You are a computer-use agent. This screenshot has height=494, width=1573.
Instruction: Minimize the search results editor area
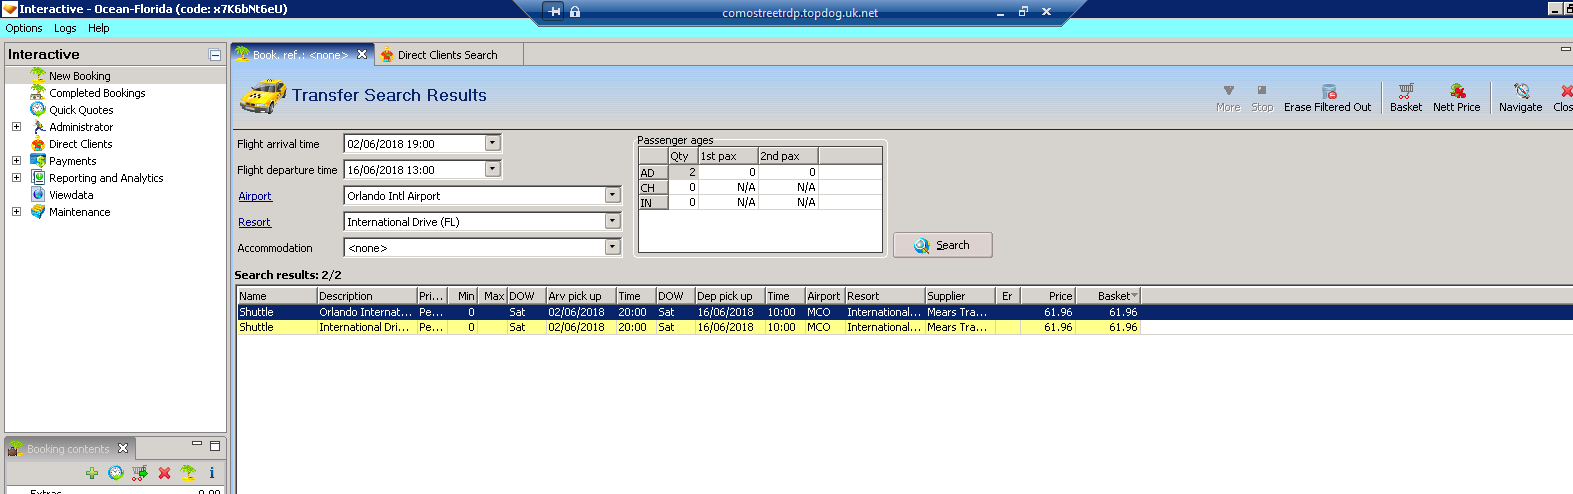(1565, 49)
